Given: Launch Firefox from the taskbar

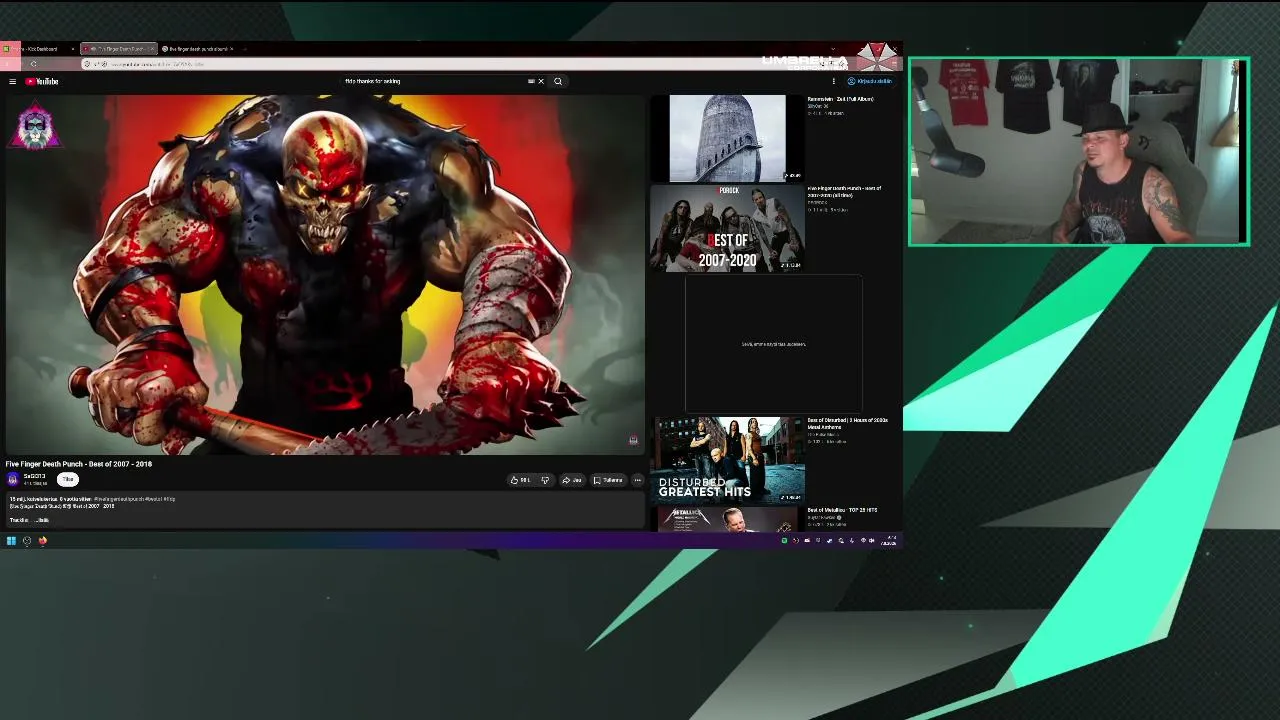Looking at the screenshot, I should (43, 541).
